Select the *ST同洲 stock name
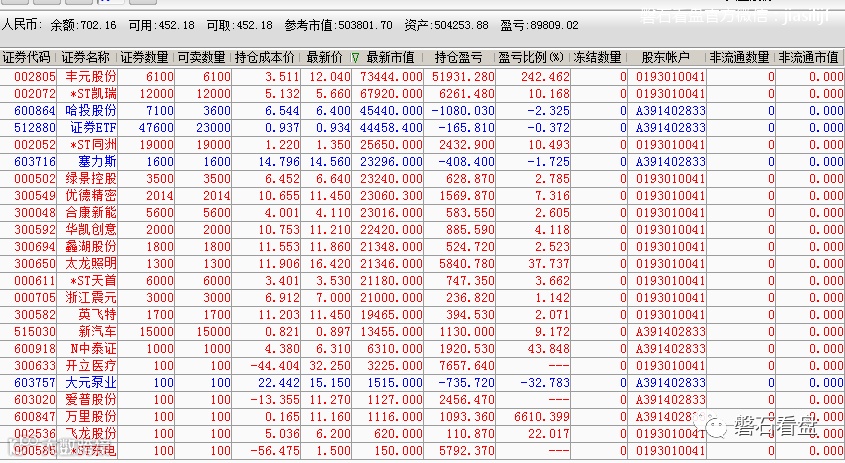This screenshot has width=845, height=463. click(x=93, y=144)
